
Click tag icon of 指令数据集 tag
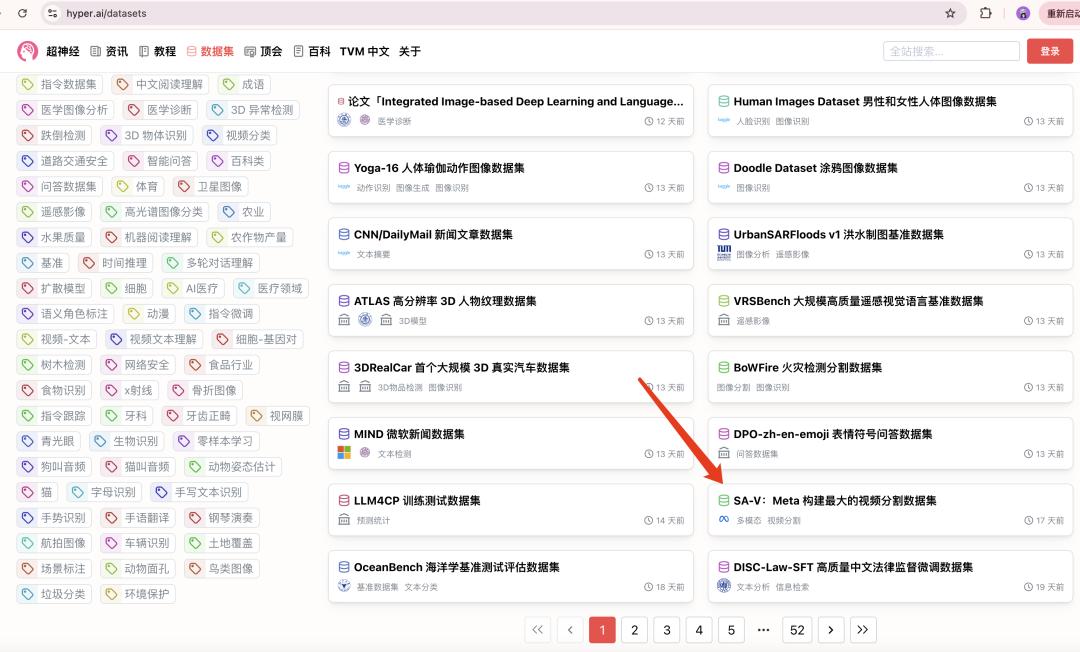[28, 84]
